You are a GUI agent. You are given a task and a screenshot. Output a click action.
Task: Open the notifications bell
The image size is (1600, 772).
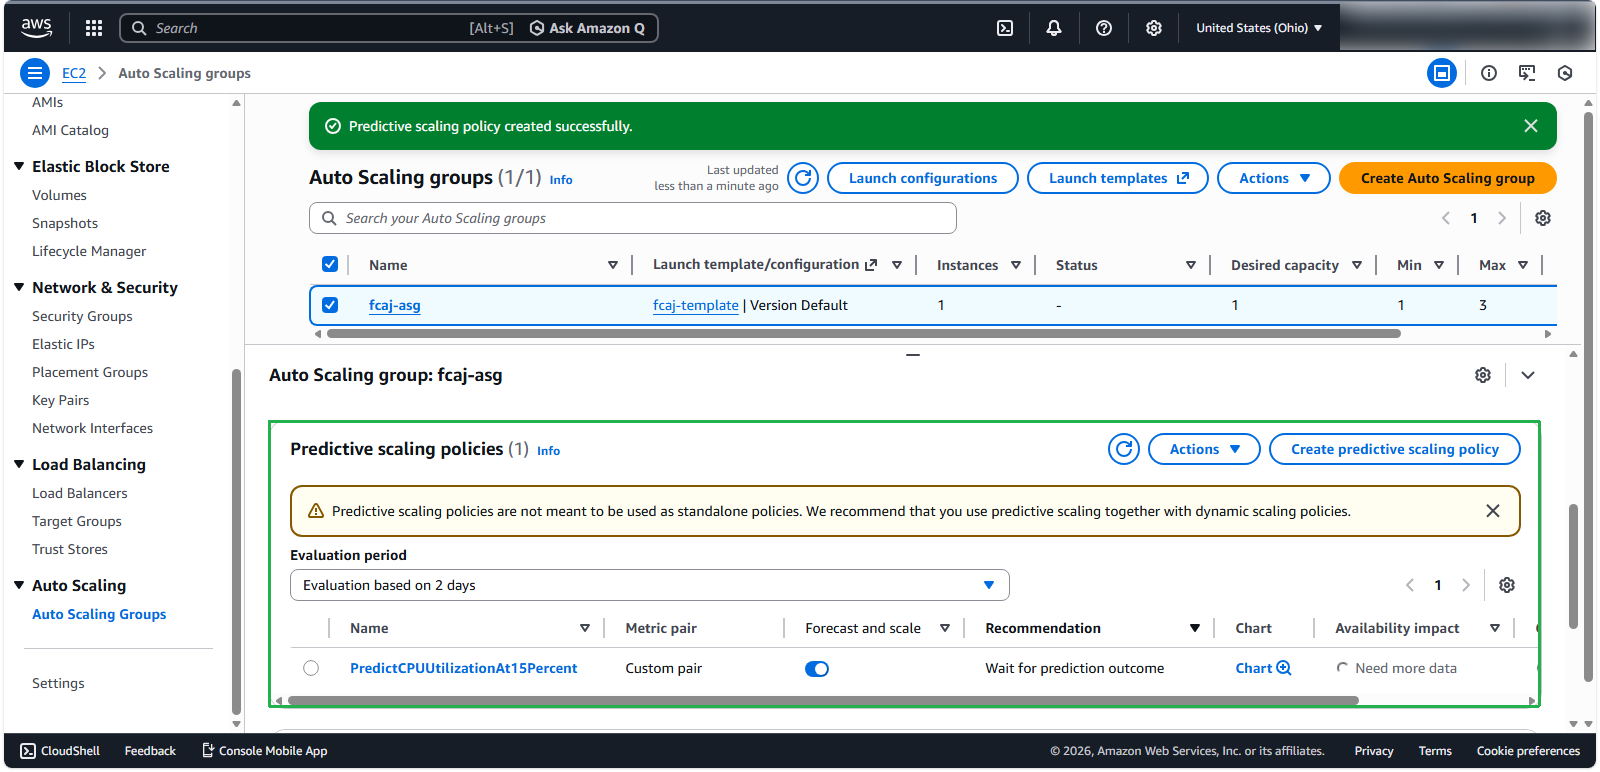tap(1054, 28)
